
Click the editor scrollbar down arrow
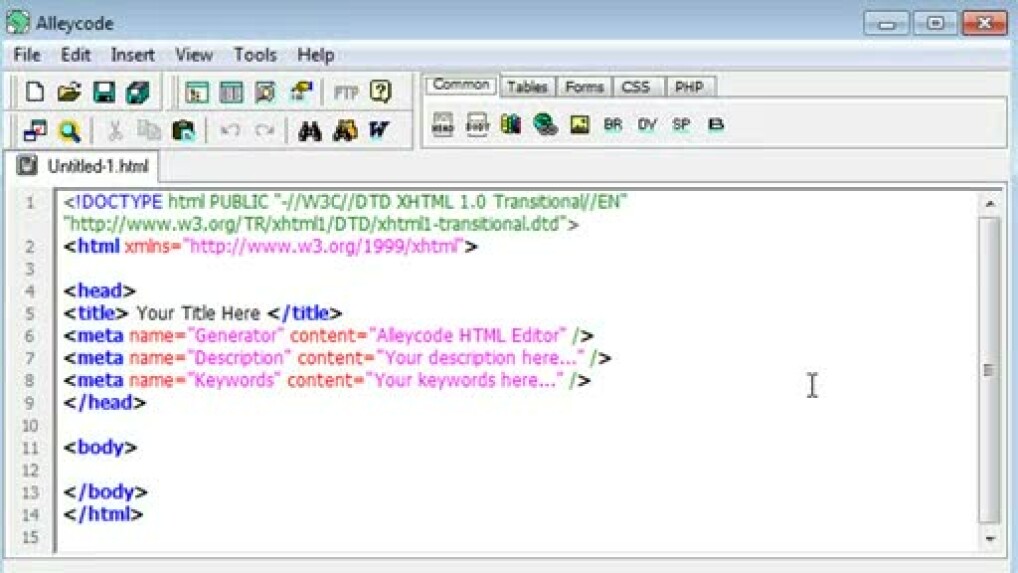tap(989, 538)
